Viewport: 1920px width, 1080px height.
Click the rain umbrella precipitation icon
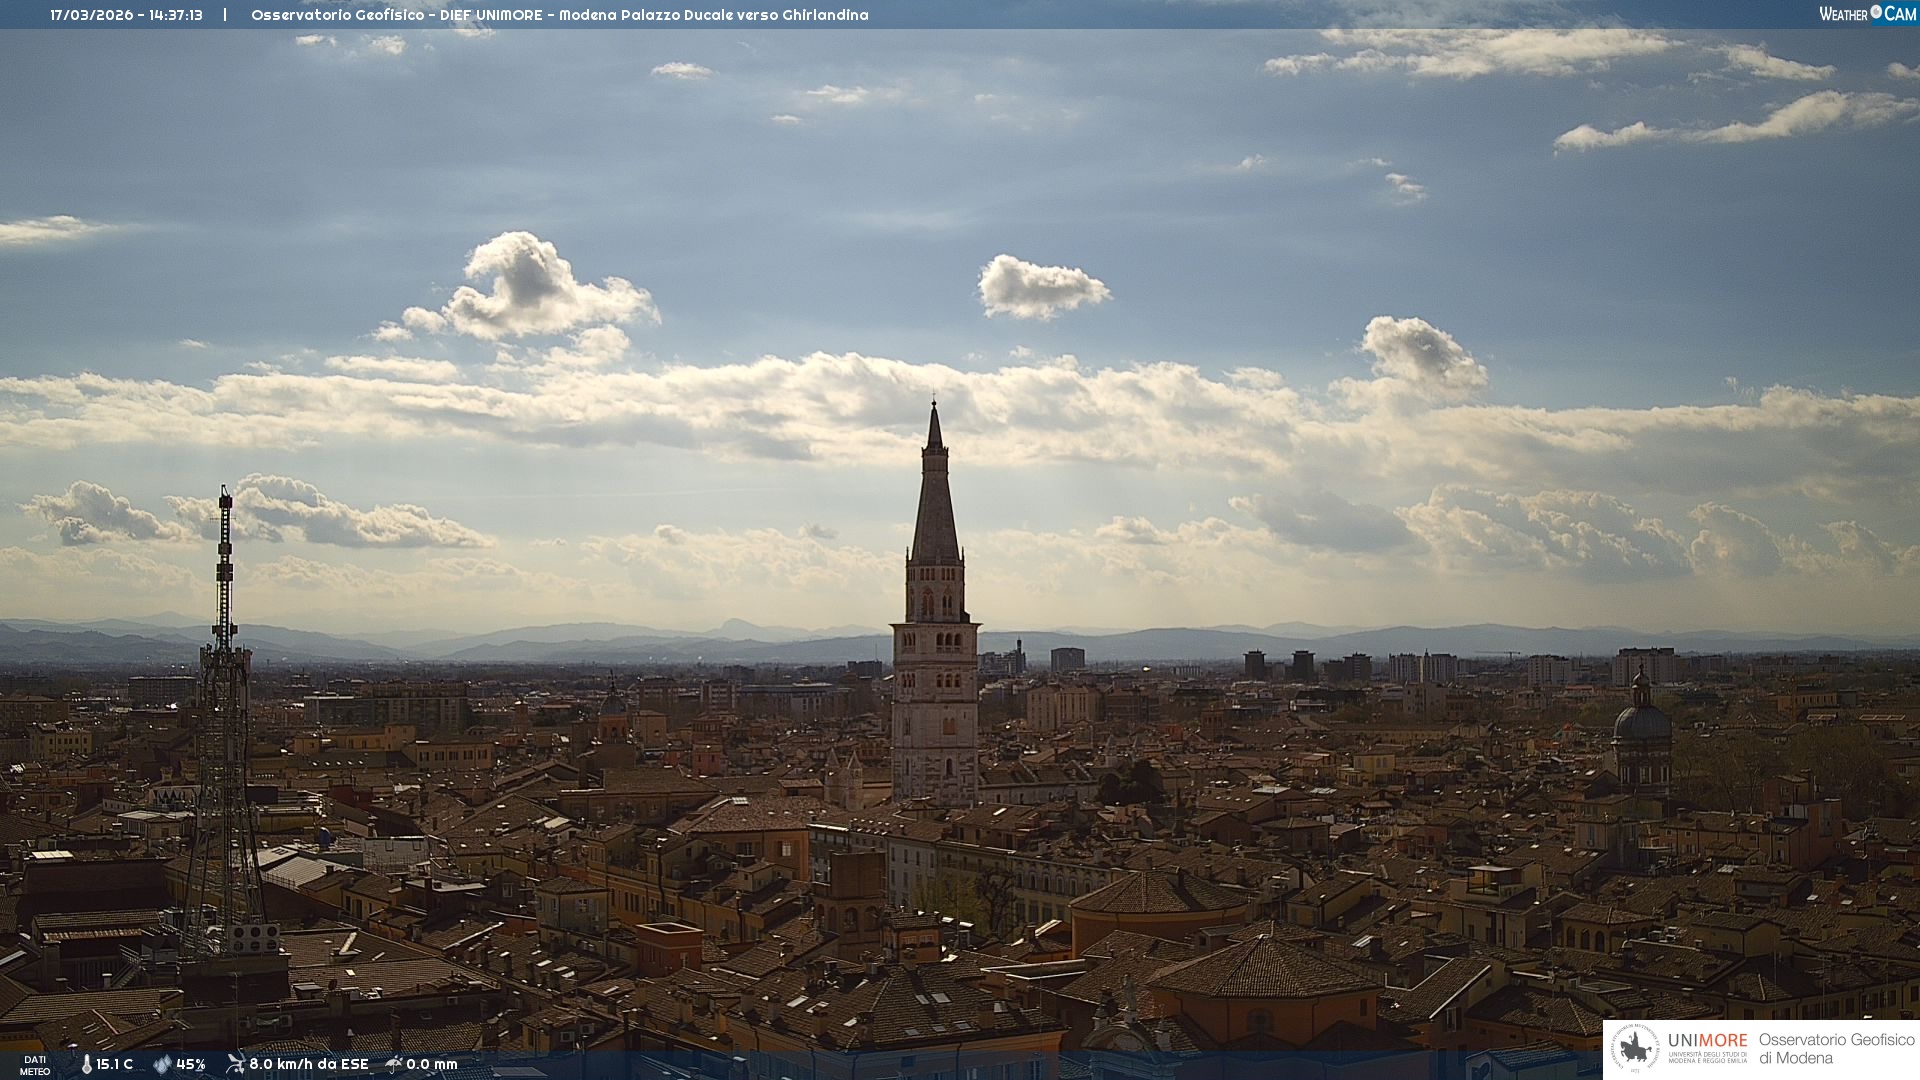pos(394,1064)
